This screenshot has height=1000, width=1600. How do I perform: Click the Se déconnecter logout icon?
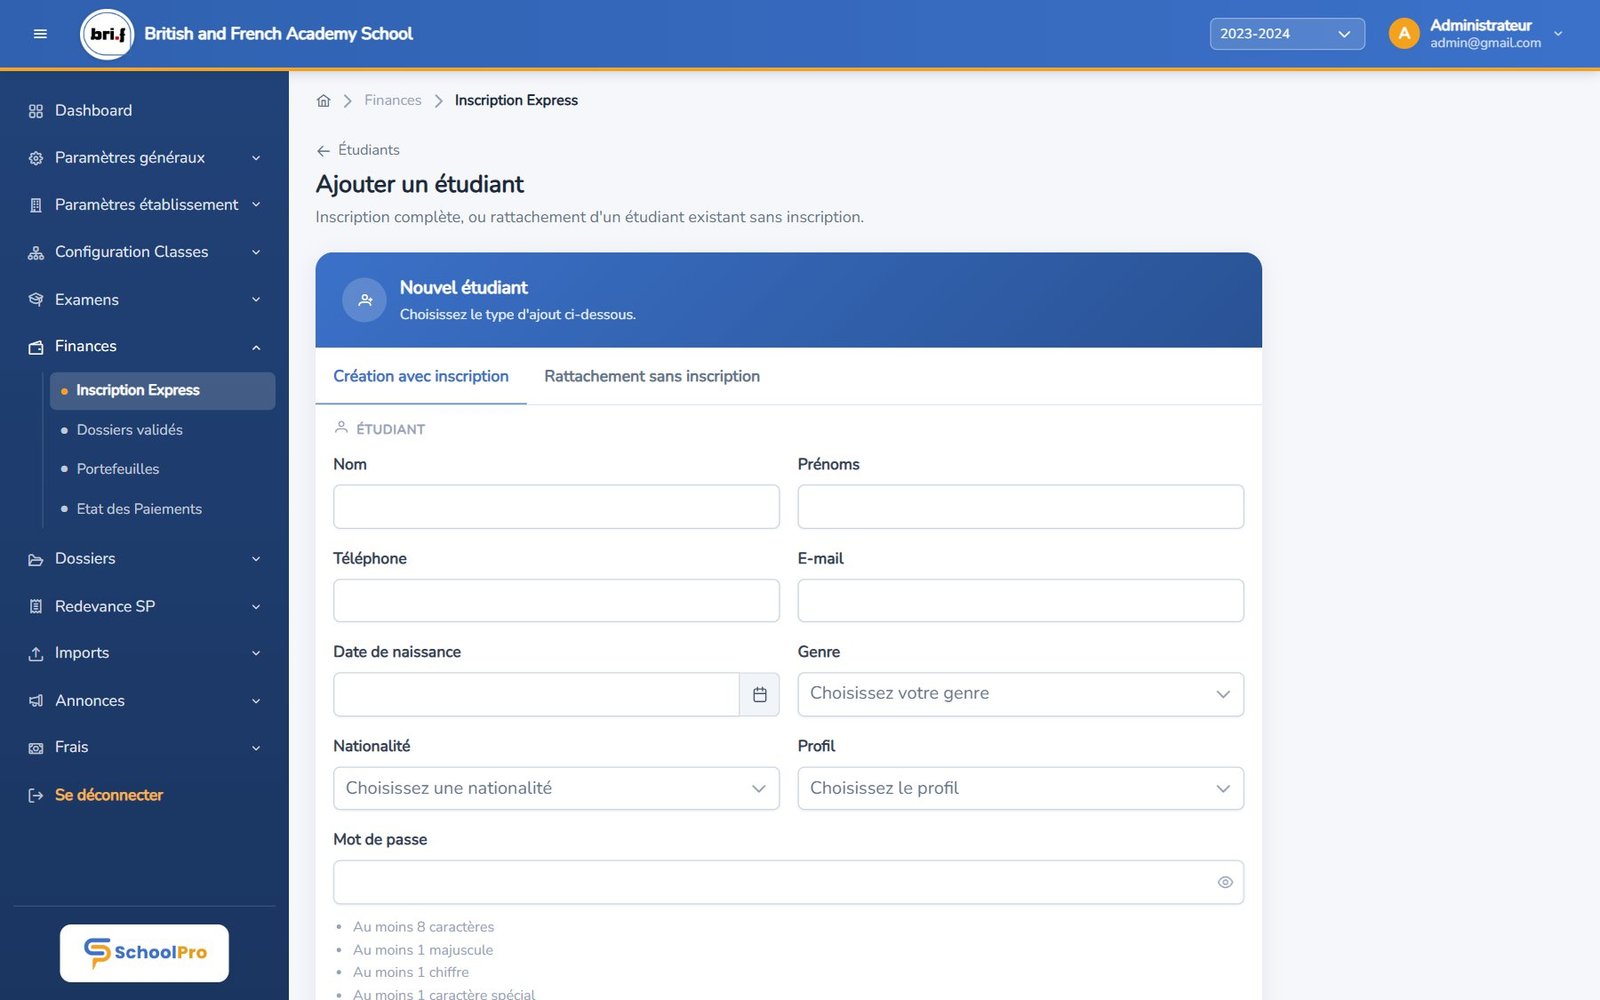(36, 796)
